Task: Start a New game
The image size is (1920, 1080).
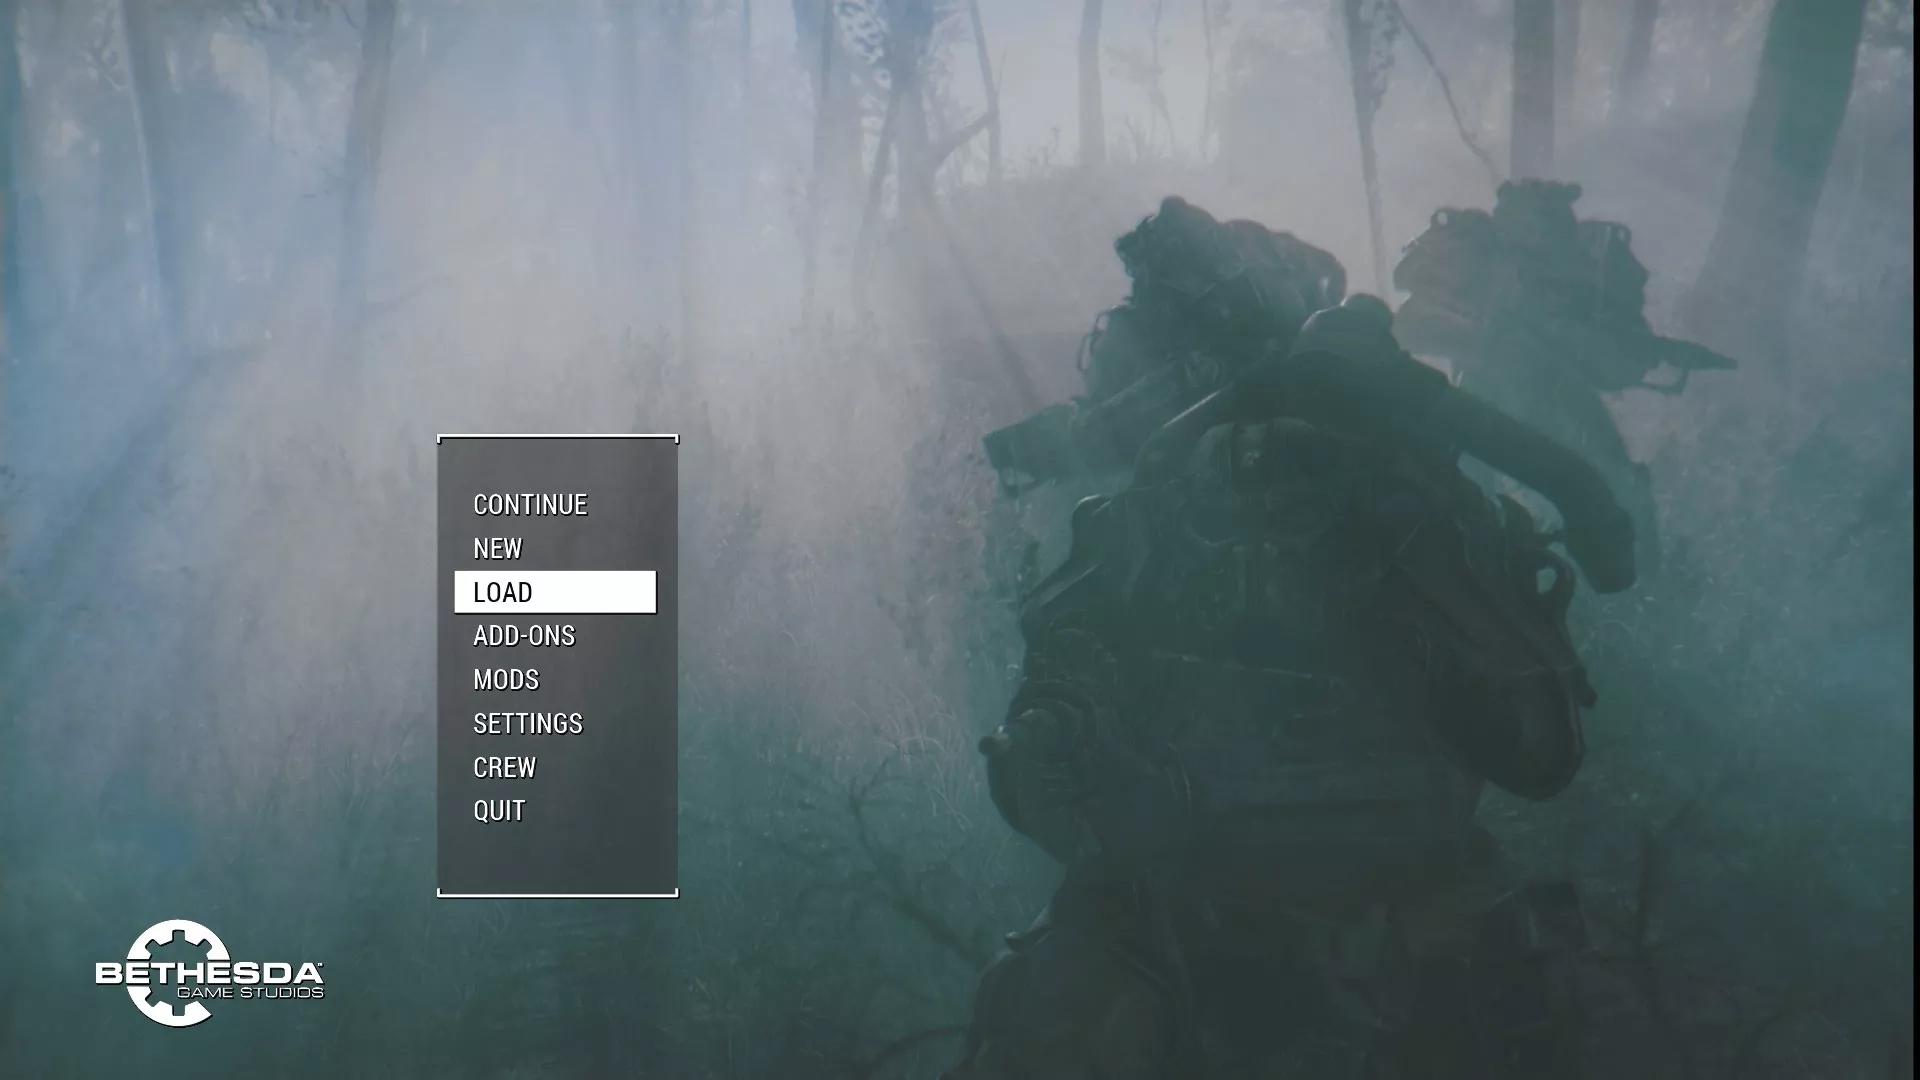Action: pyautogui.click(x=498, y=549)
